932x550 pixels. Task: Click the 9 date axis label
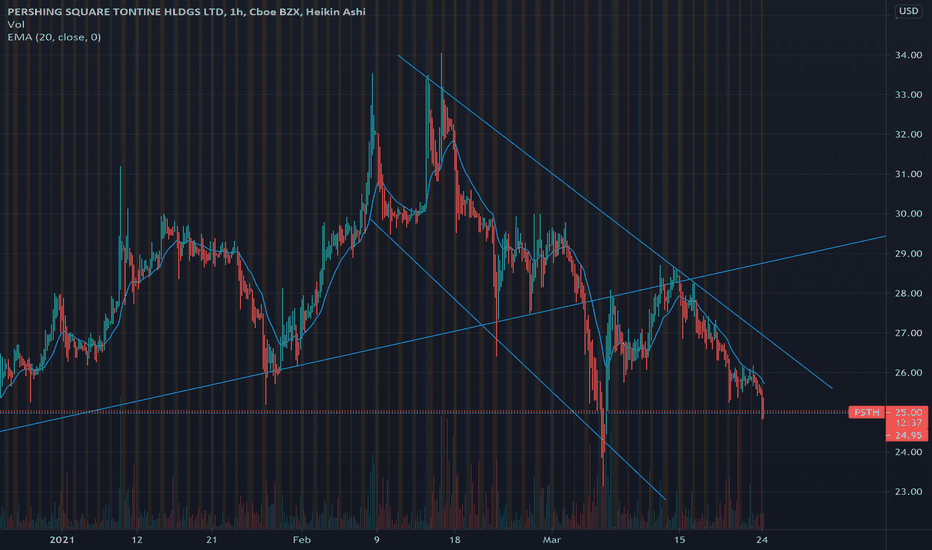376,540
